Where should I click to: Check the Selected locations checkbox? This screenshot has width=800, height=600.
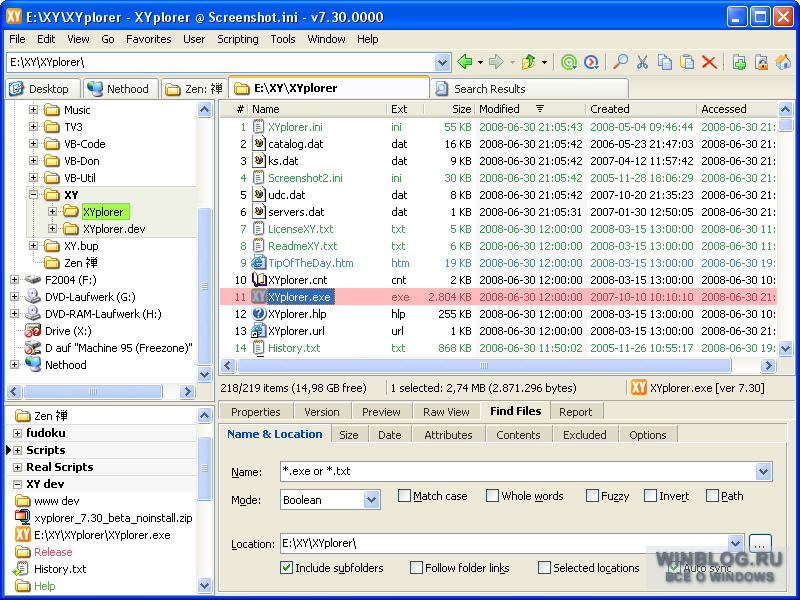(x=544, y=567)
